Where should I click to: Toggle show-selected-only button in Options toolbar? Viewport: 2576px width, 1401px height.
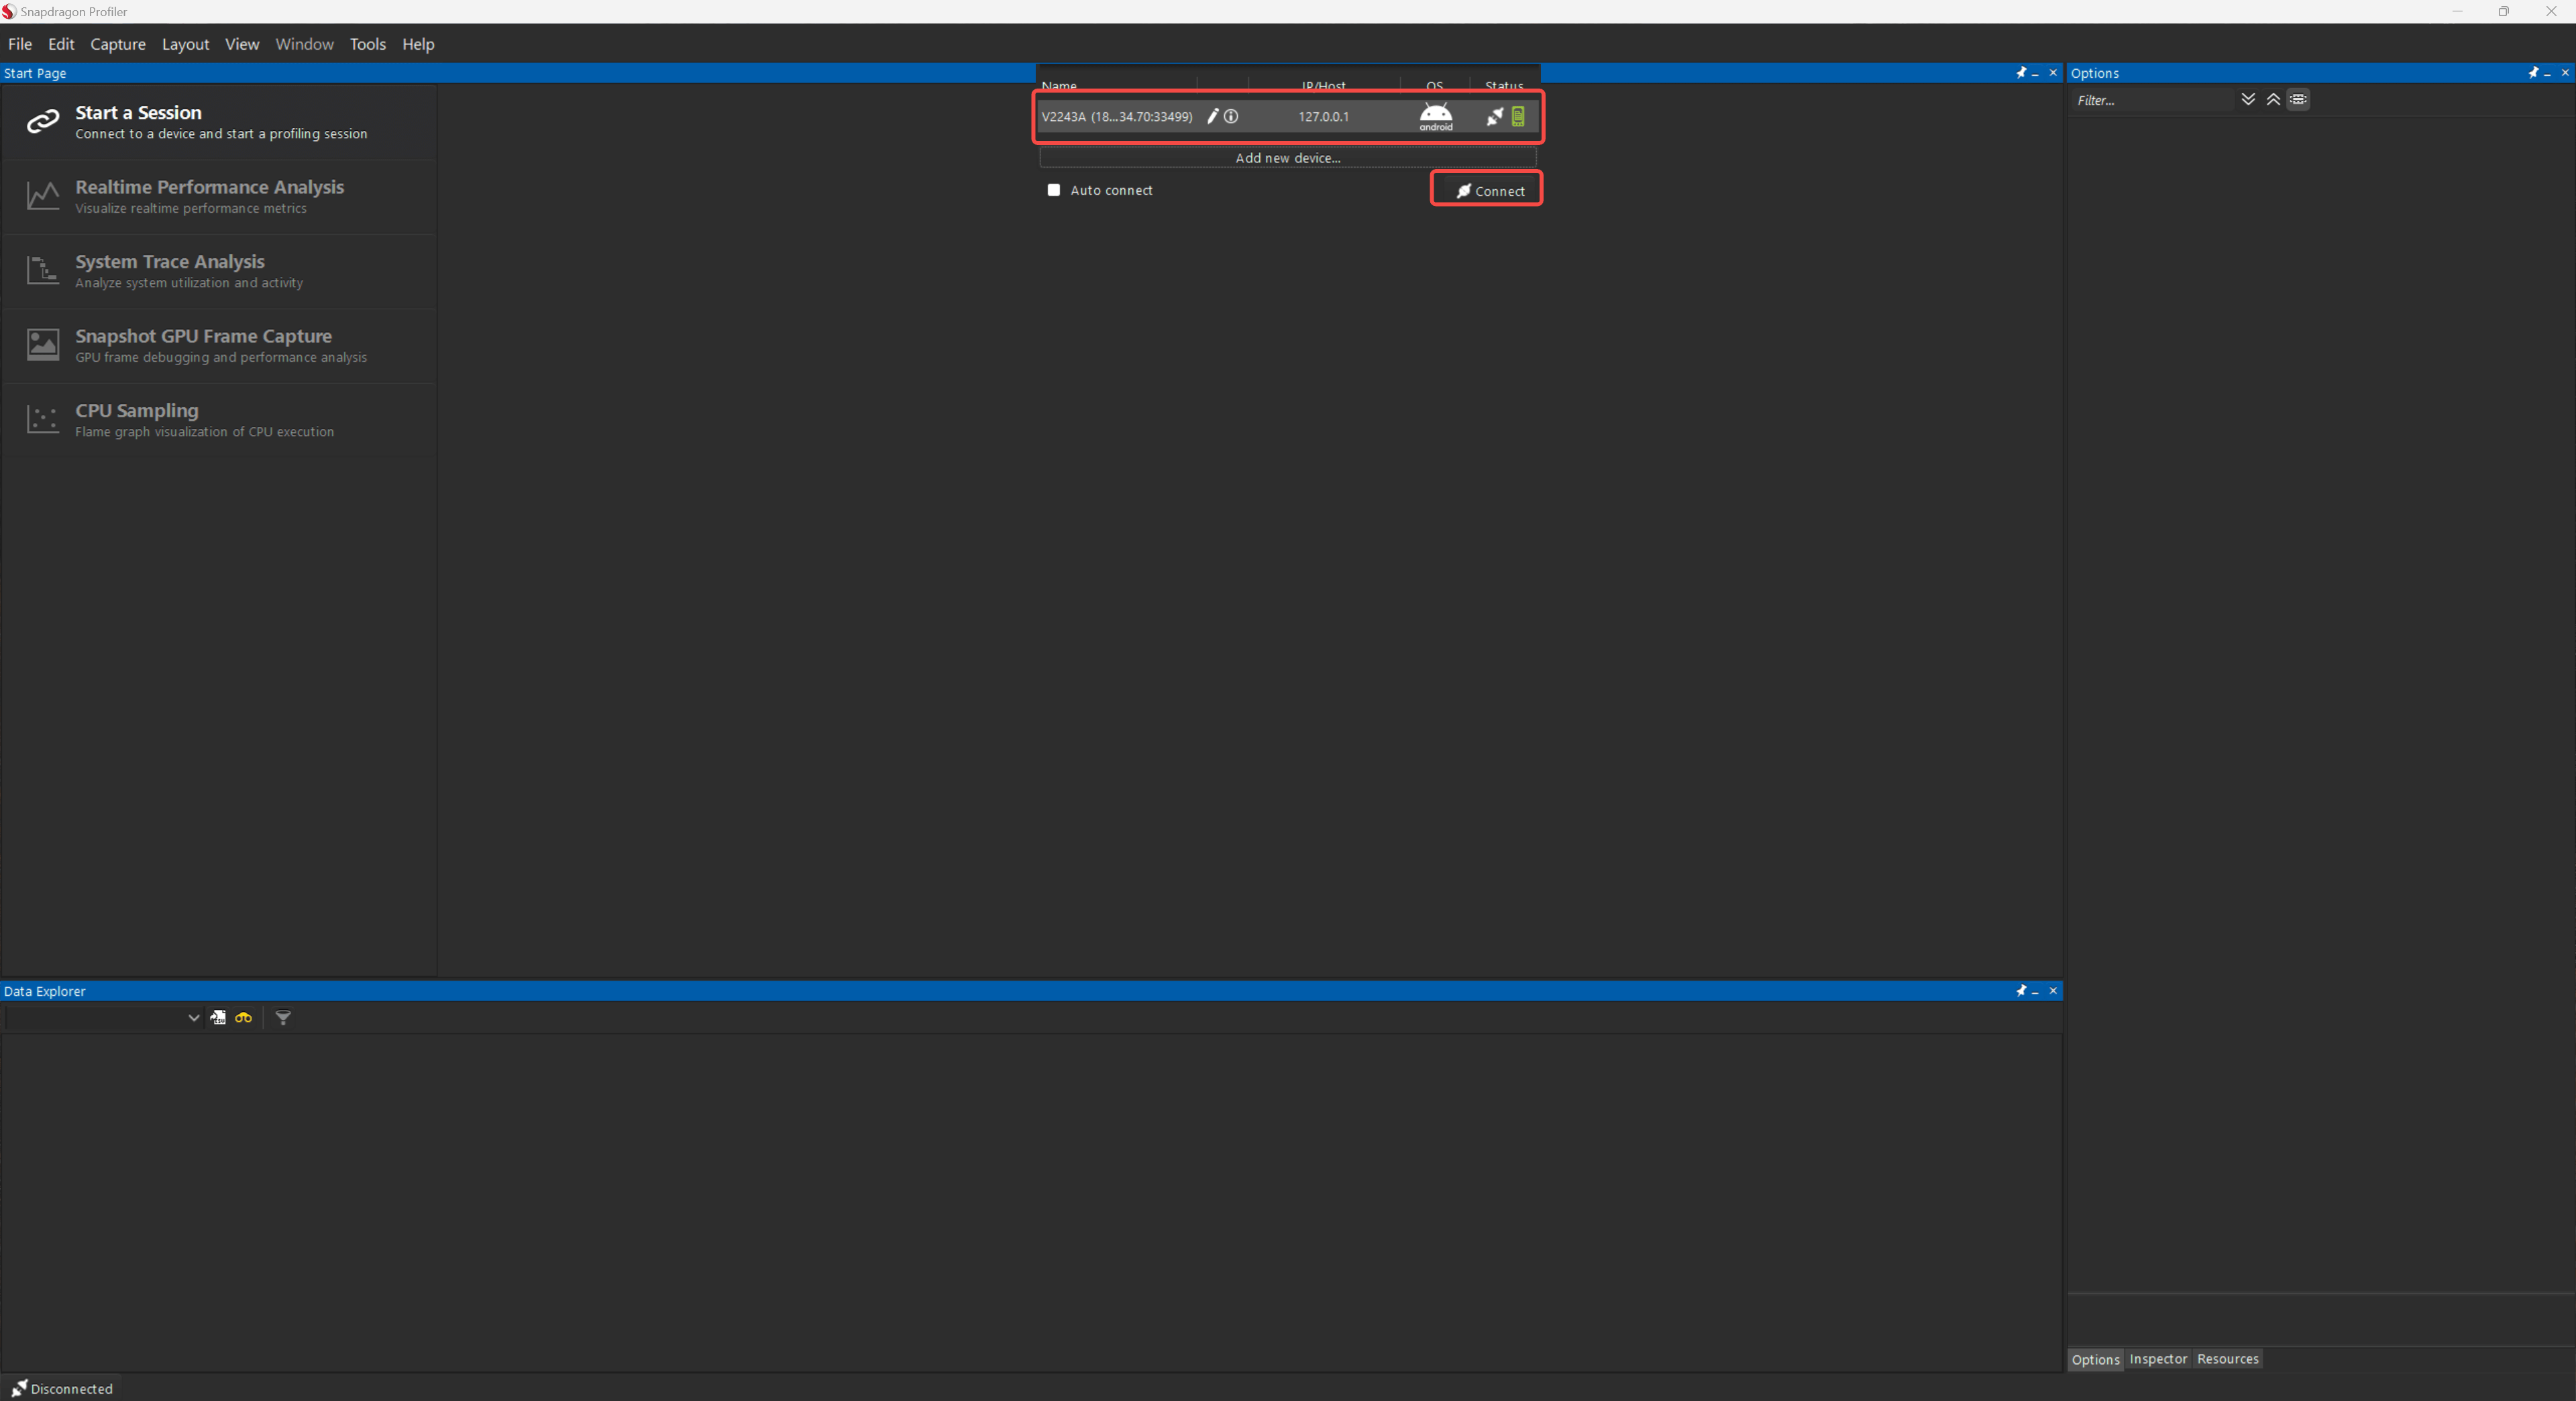coord(2298,99)
